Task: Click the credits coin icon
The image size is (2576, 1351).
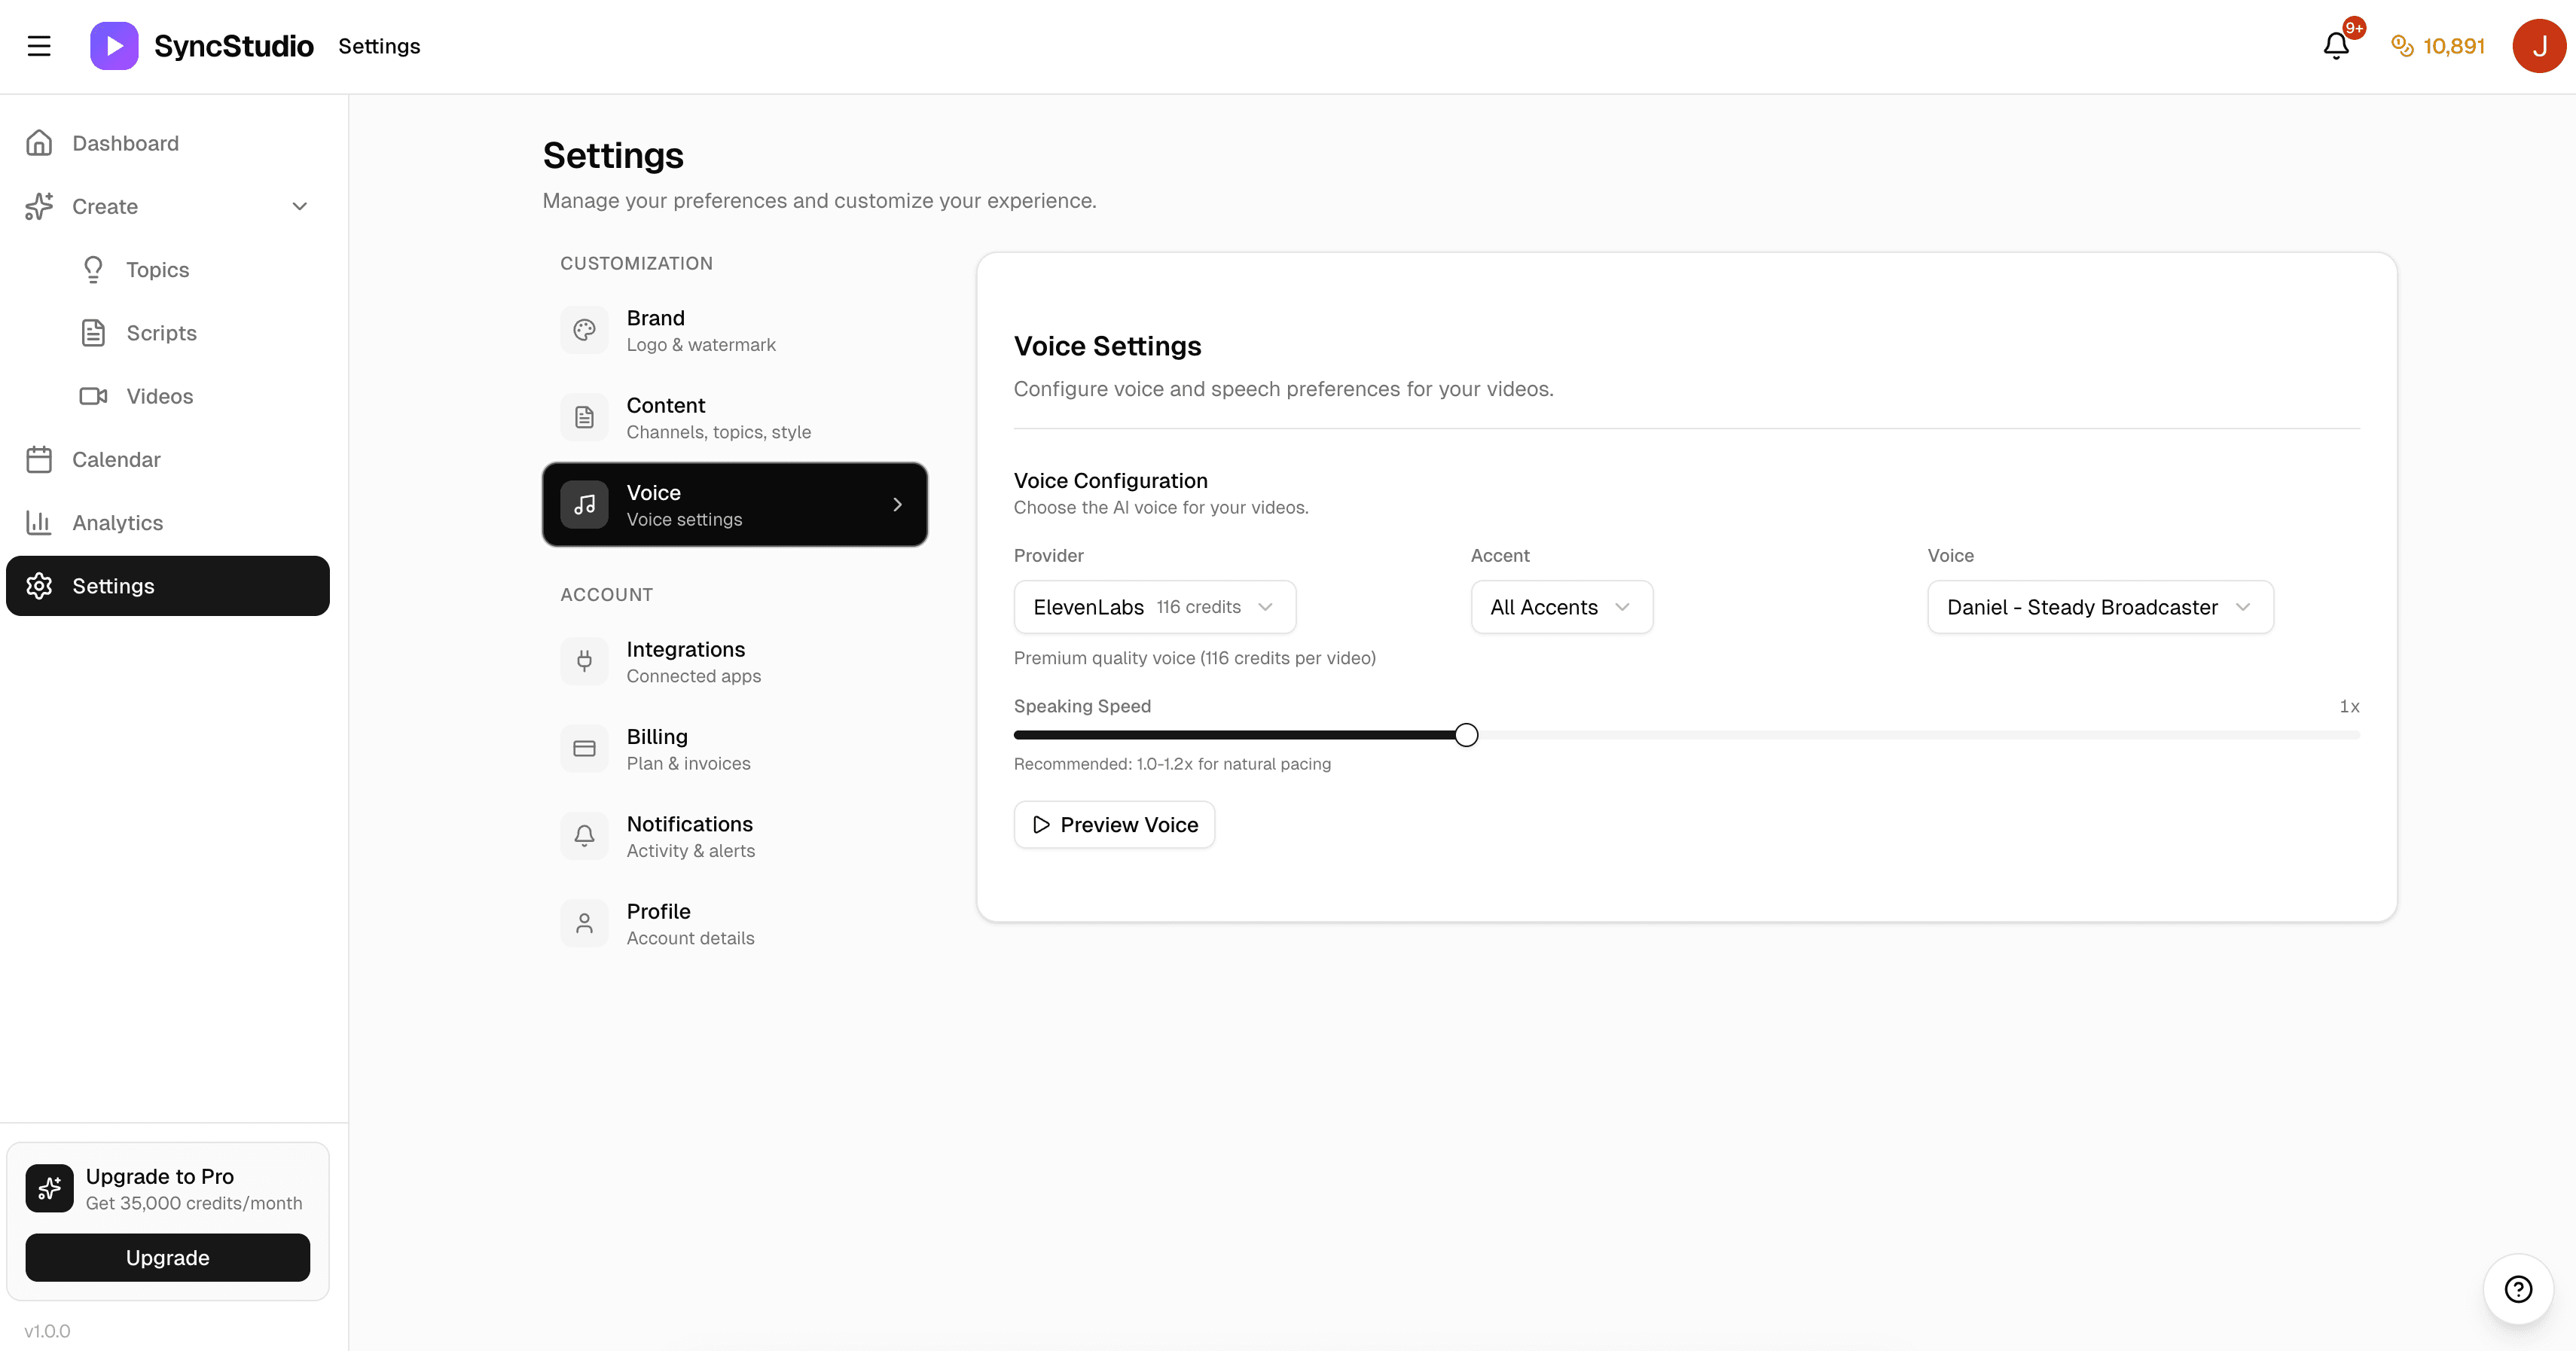Action: 2401,46
